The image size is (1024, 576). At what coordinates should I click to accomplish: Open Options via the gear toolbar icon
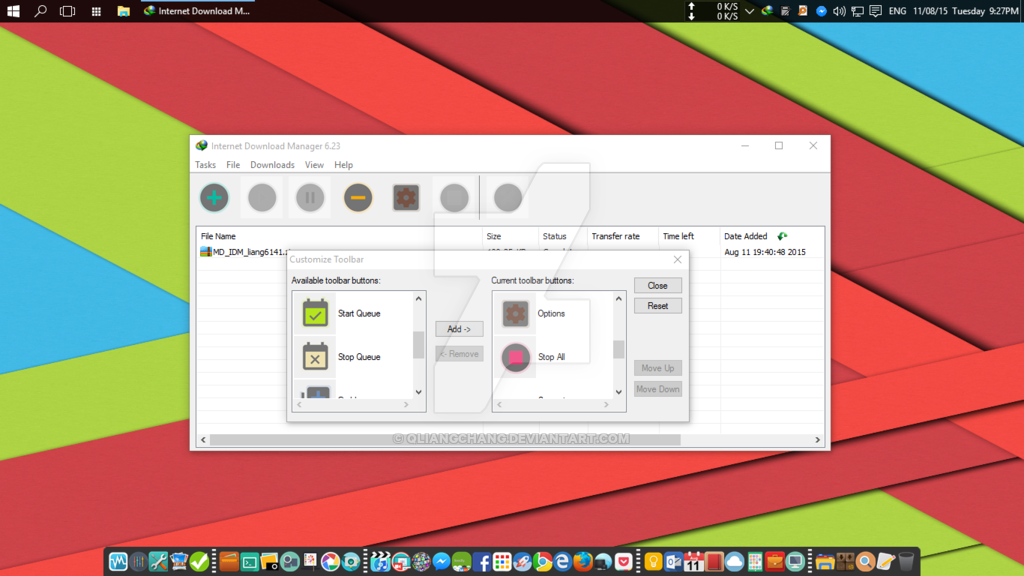coord(406,197)
